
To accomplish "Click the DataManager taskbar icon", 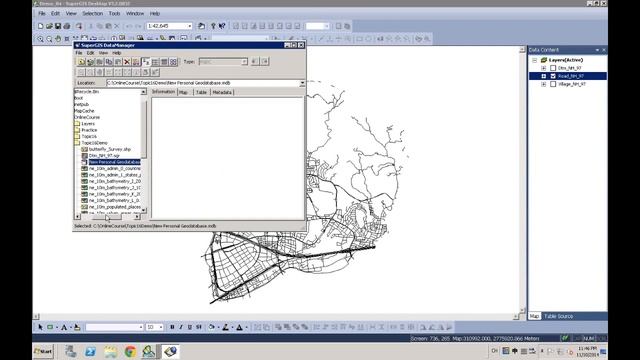I will [x=170, y=351].
